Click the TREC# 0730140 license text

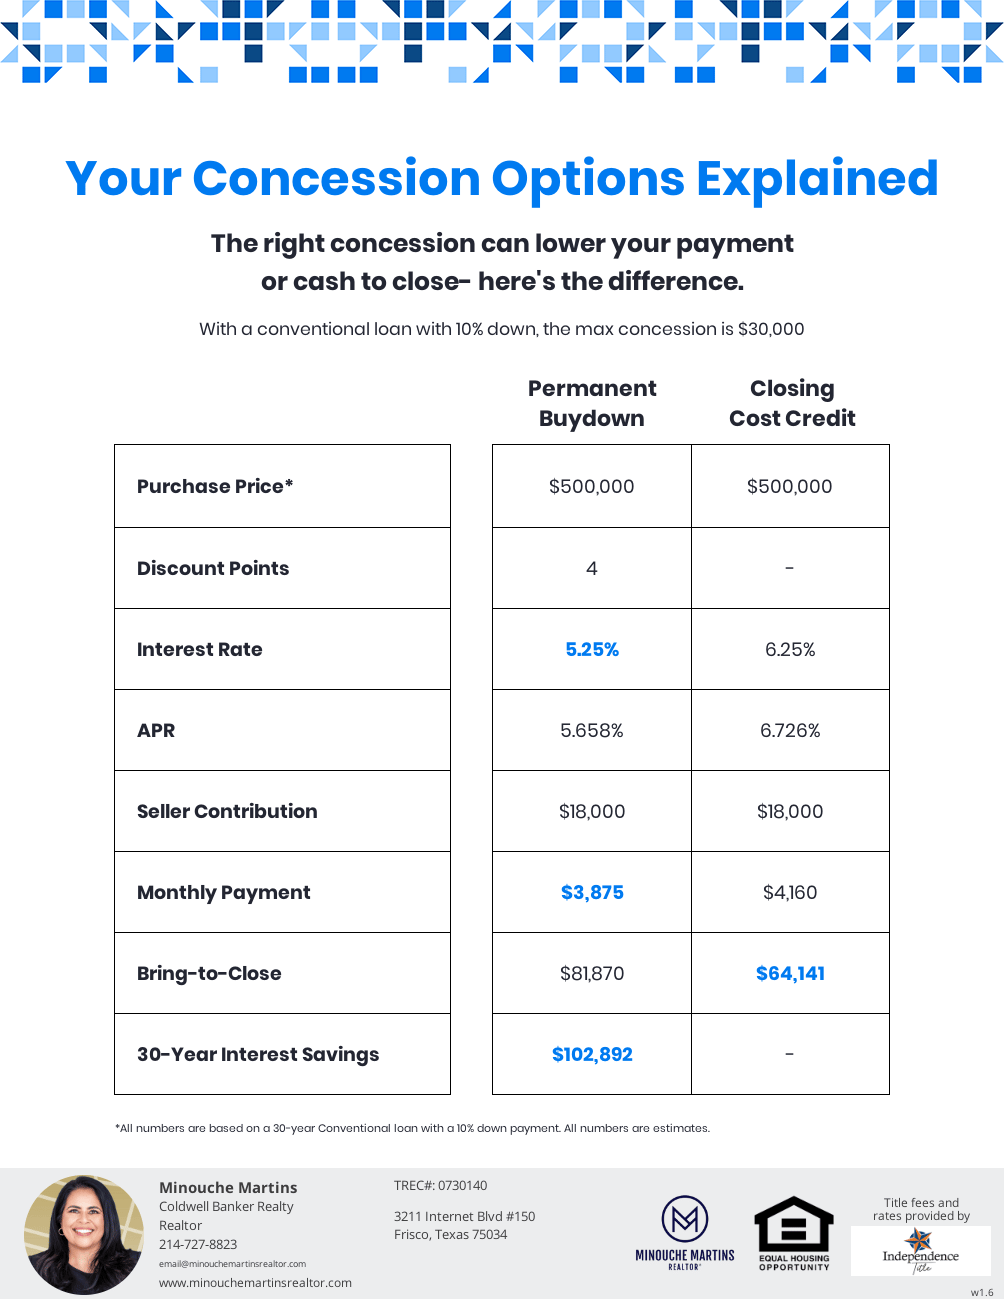(x=441, y=1186)
